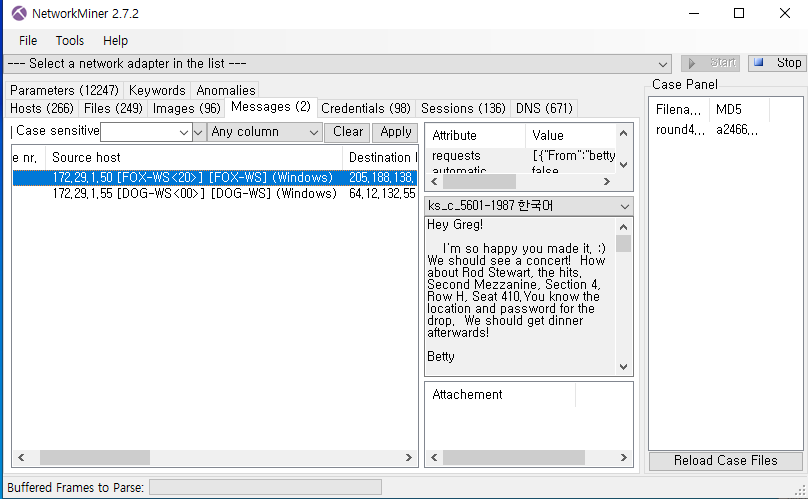The width and height of the screenshot is (808, 499).
Task: Click the Source host column header
Action: pos(194,158)
